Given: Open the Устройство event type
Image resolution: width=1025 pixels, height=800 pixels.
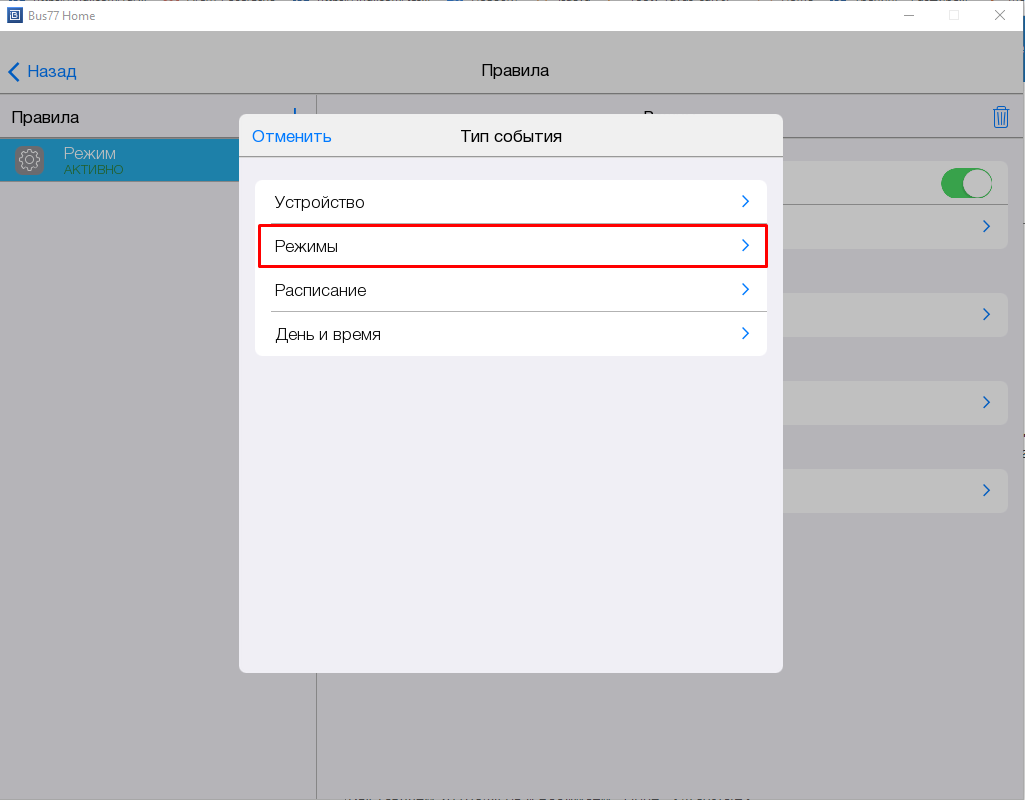Looking at the screenshot, I should pos(510,202).
